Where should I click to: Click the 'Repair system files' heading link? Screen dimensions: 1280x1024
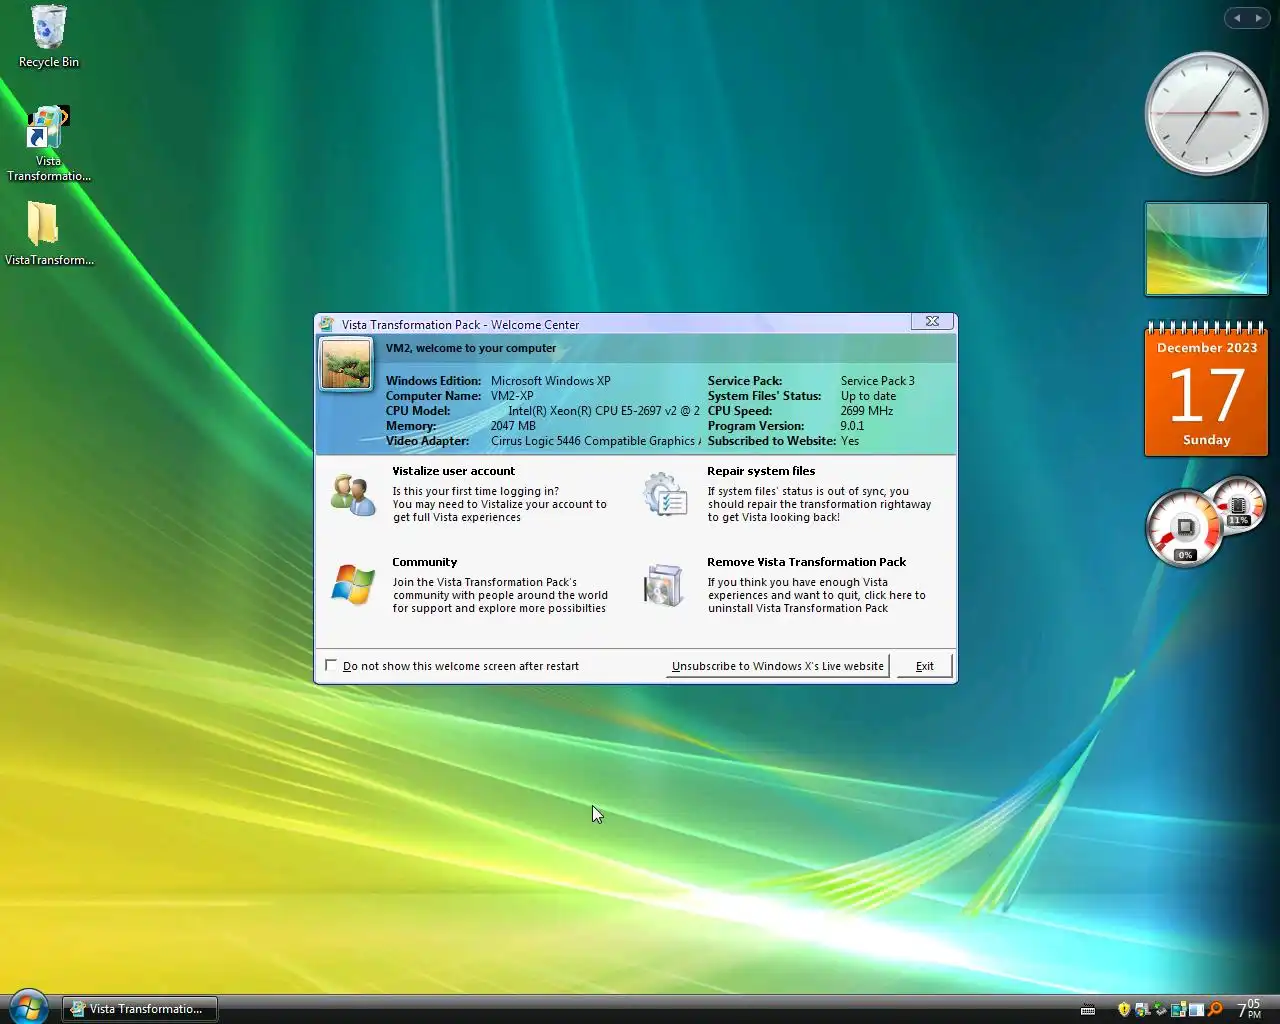coord(761,471)
